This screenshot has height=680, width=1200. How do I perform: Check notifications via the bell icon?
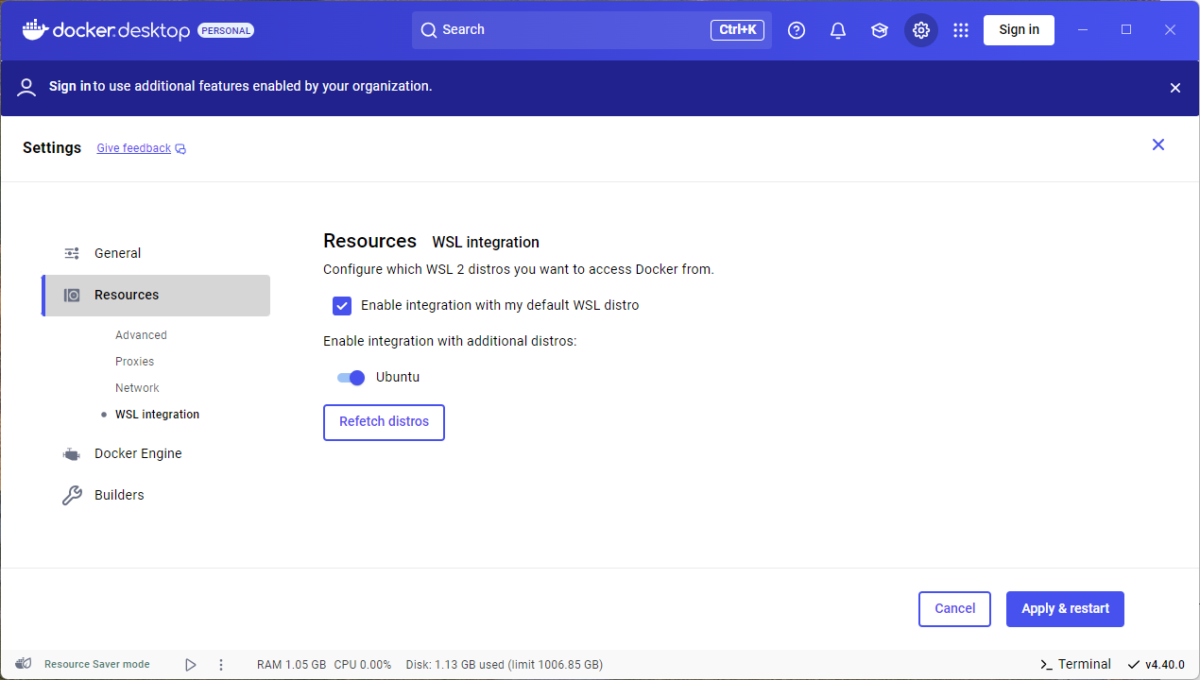838,30
